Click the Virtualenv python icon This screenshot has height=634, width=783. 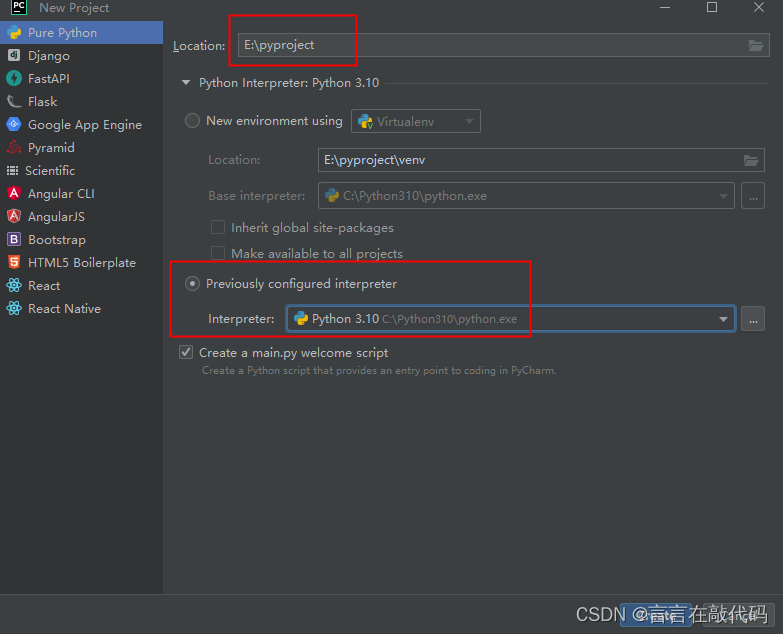(x=366, y=121)
